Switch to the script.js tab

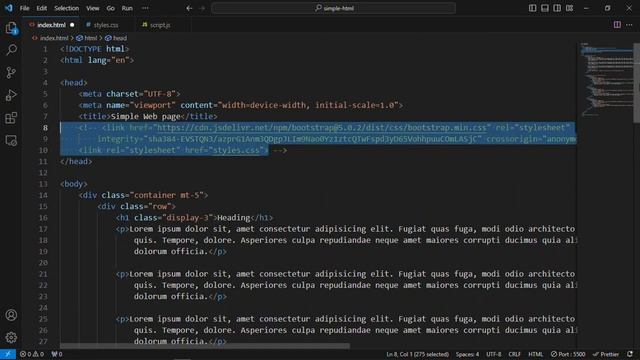160,25
